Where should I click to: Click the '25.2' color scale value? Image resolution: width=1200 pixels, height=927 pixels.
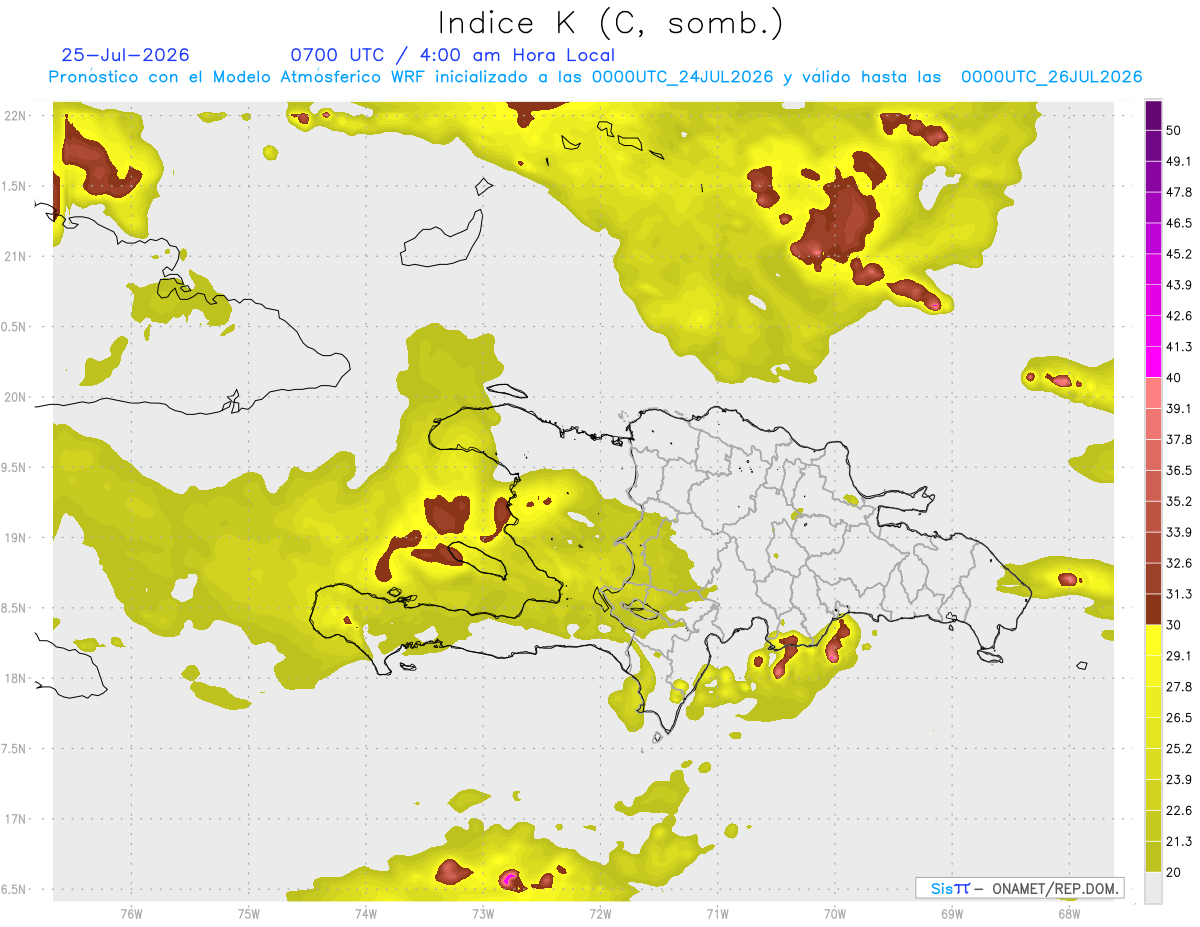(x=1179, y=748)
